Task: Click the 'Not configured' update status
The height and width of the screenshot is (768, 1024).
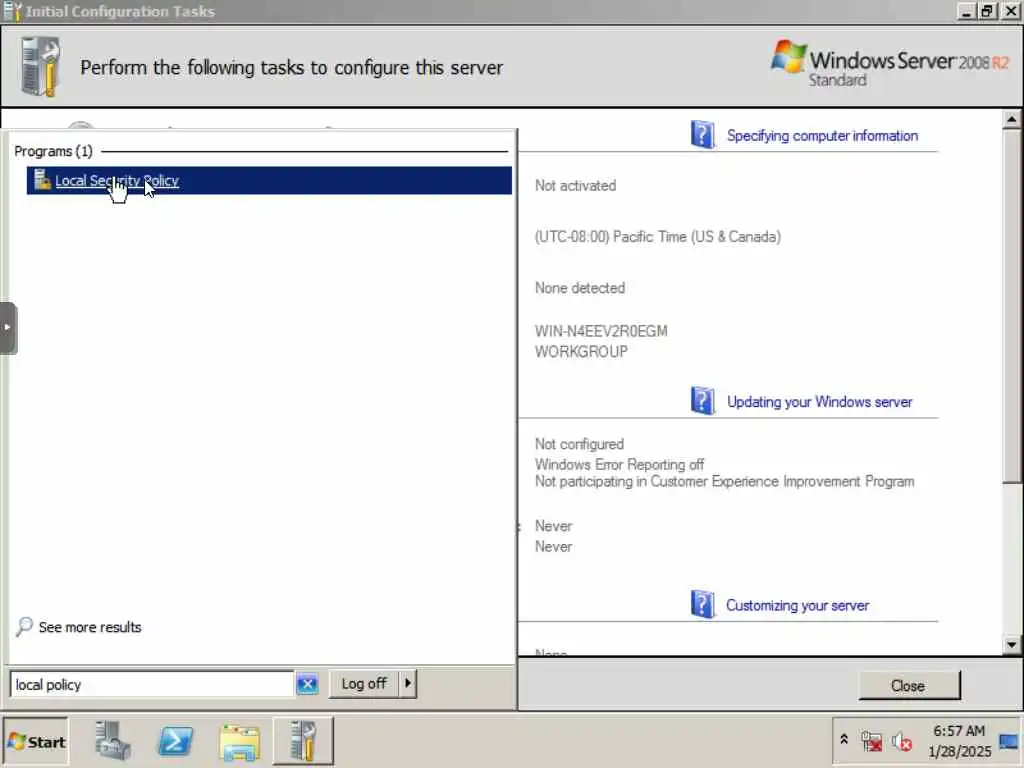Action: point(579,444)
